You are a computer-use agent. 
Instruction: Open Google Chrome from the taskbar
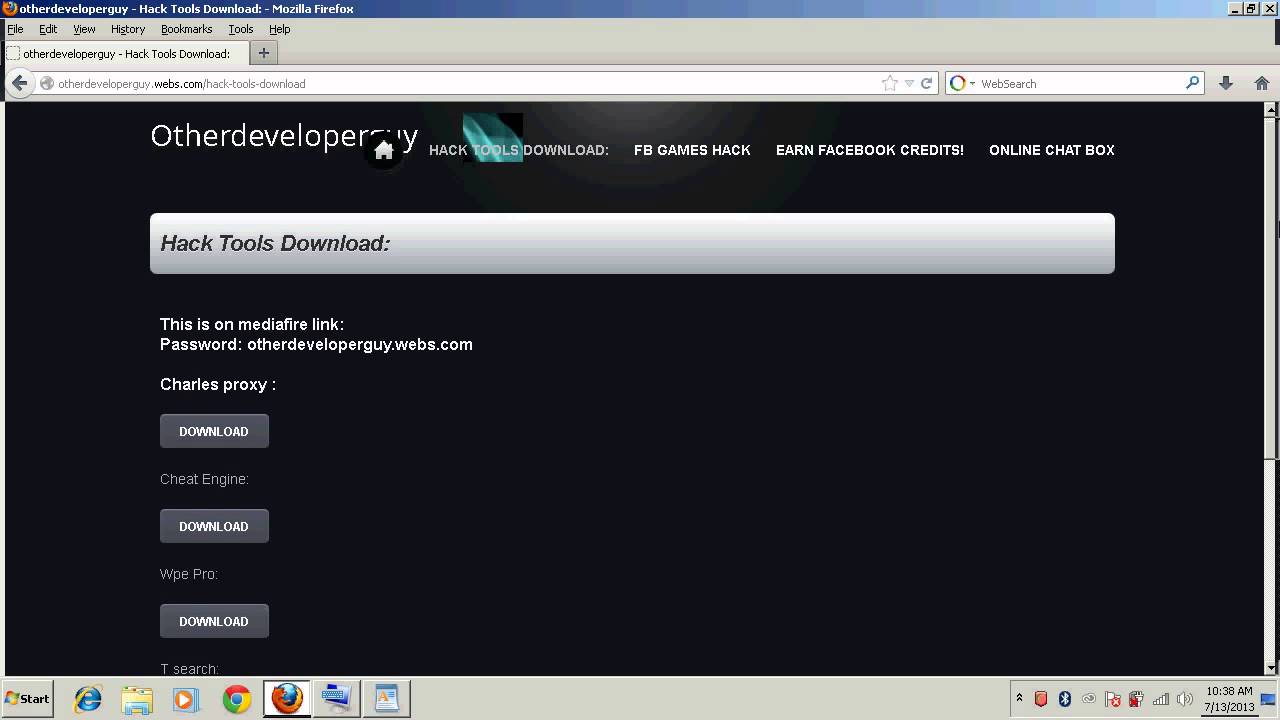click(237, 698)
